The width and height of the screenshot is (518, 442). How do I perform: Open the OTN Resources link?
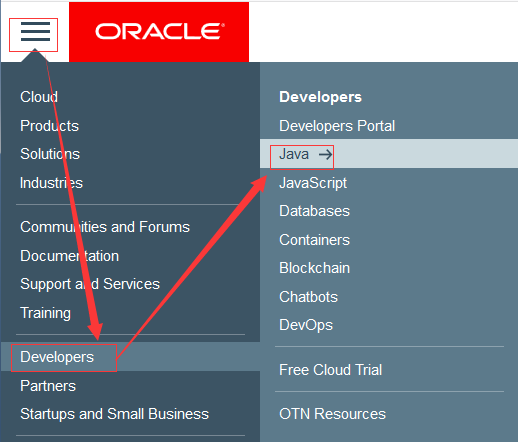pyautogui.click(x=332, y=414)
